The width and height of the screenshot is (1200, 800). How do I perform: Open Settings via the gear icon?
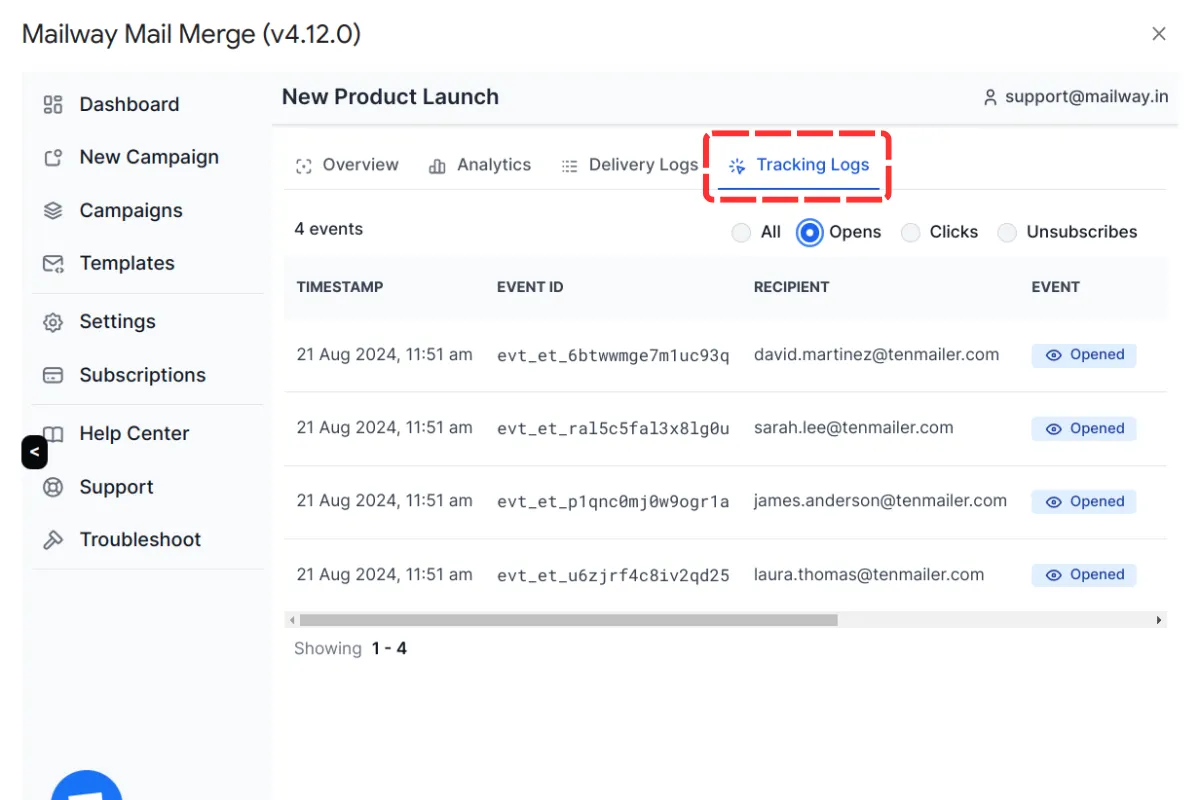click(53, 322)
